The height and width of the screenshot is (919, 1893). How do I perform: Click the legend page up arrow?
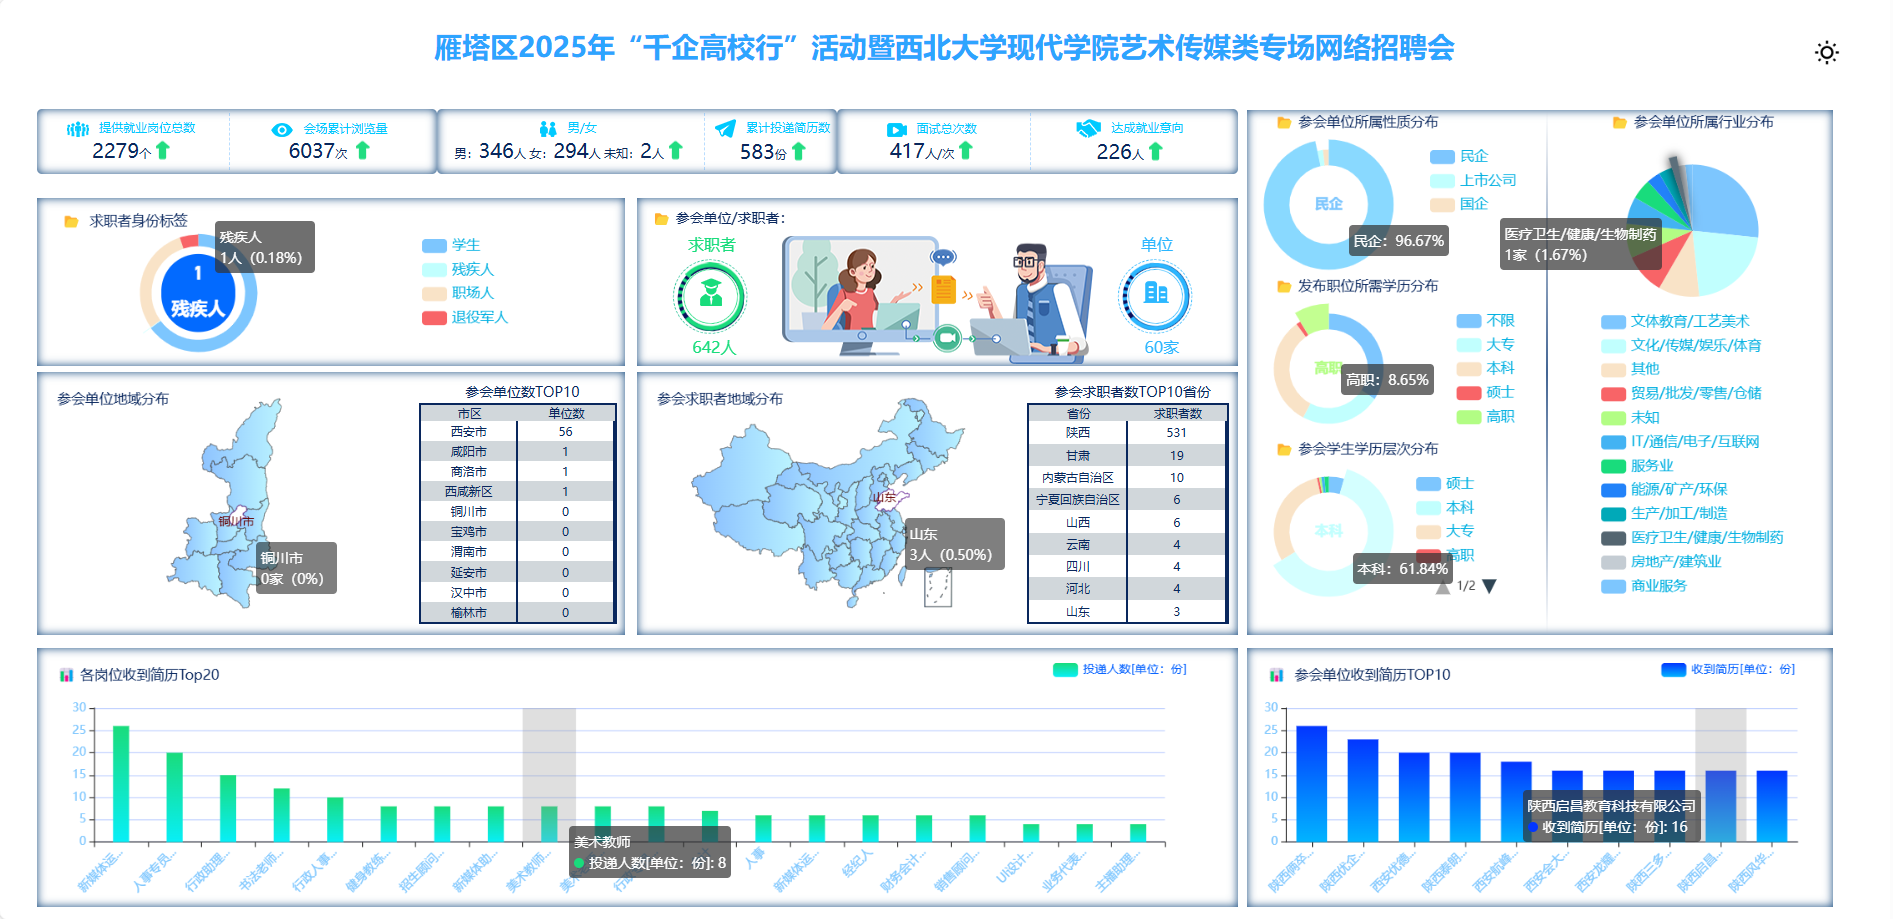pyautogui.click(x=1442, y=588)
